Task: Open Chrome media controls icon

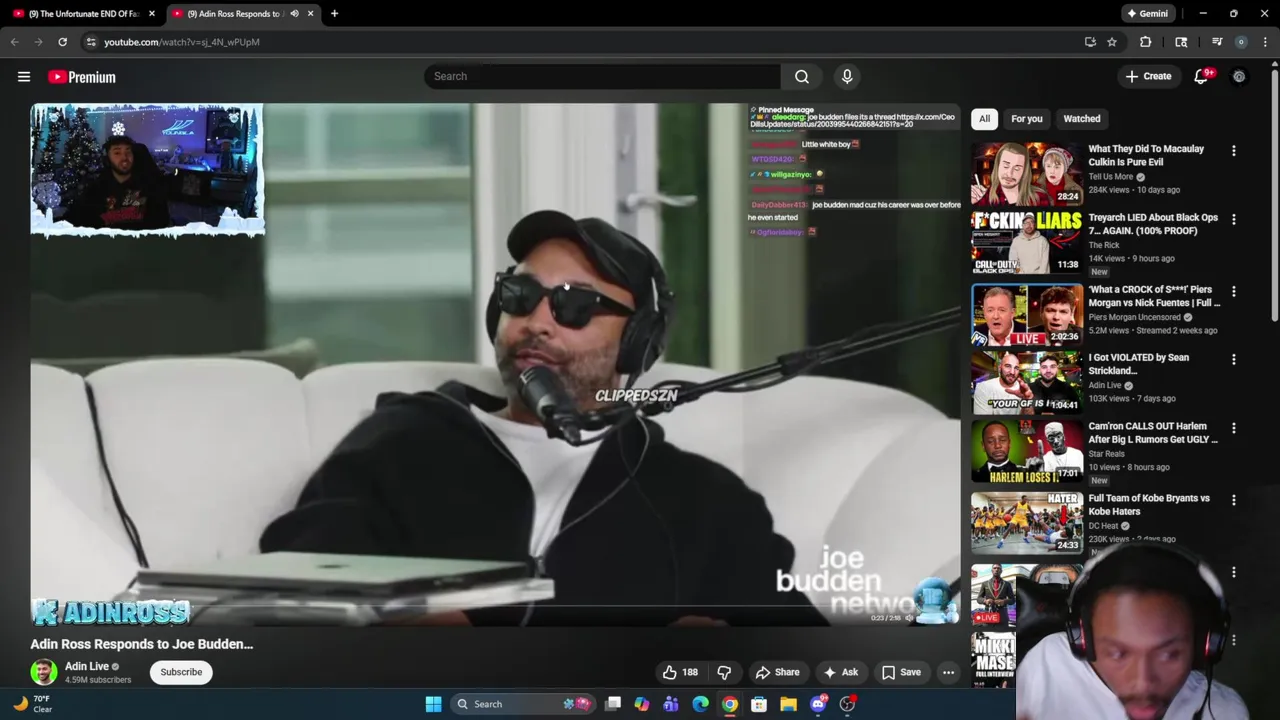Action: 1217,42
